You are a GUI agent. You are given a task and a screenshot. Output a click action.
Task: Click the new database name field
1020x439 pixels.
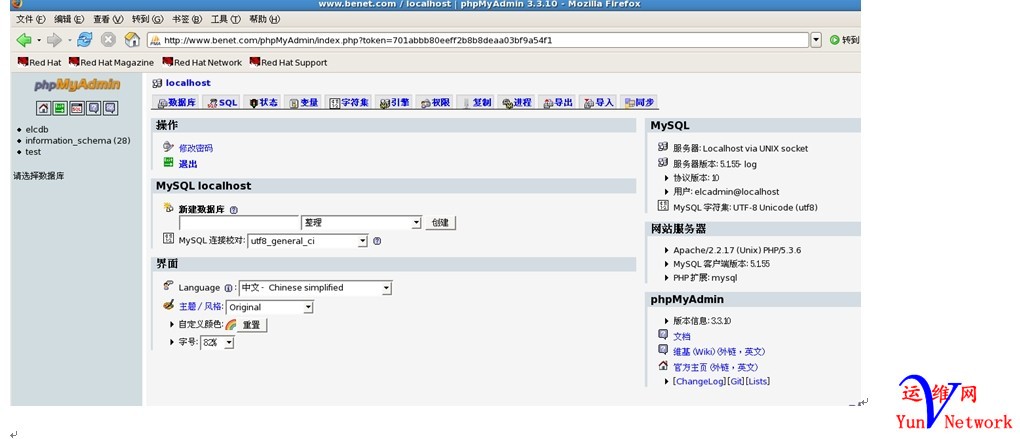coord(239,222)
